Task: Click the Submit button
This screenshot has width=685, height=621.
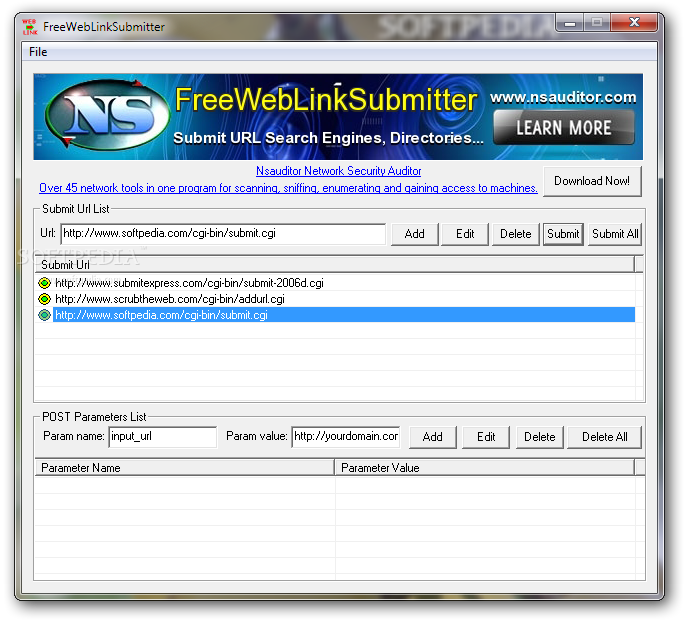Action: (563, 234)
